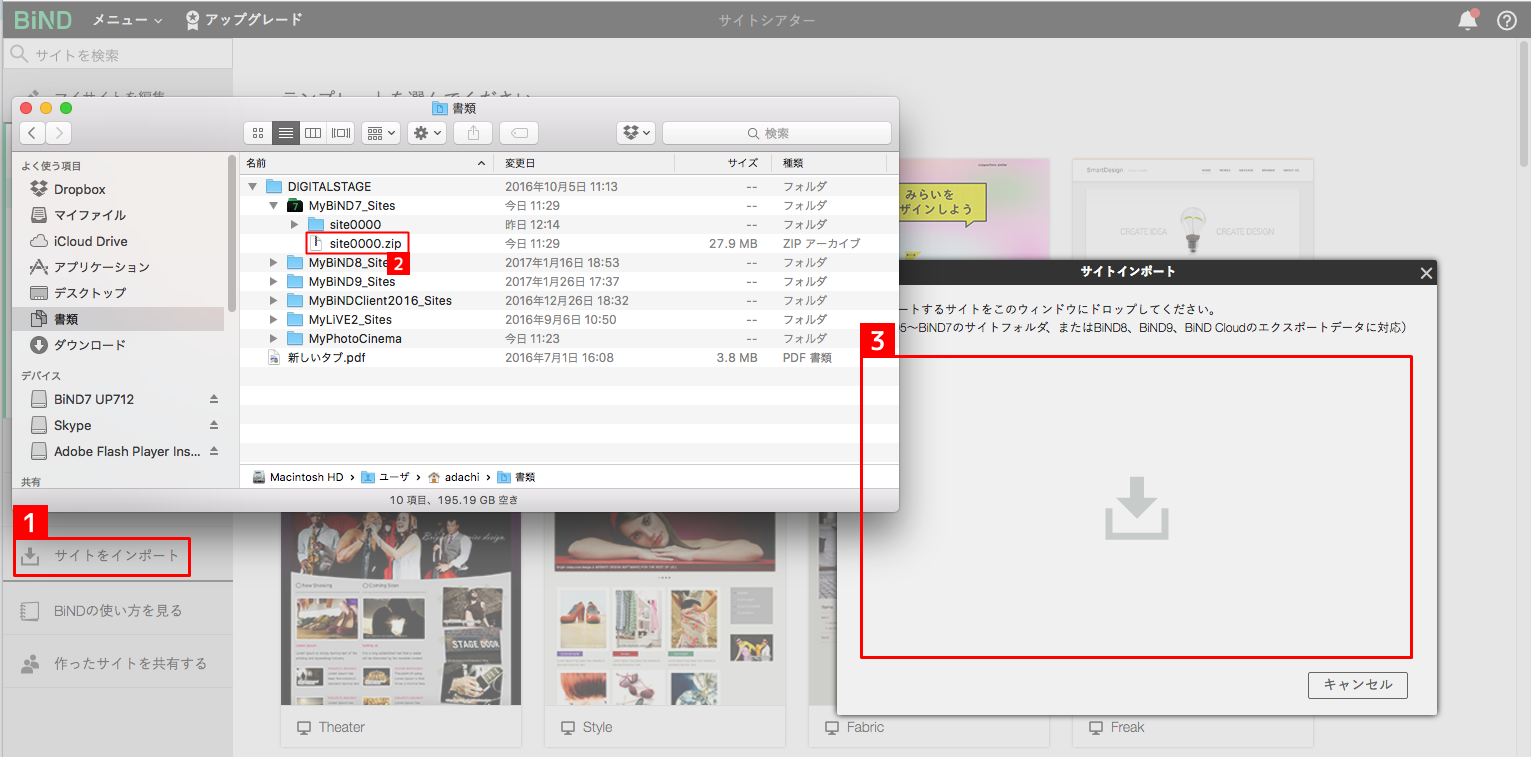Viewport: 1531px width, 757px height.
Task: Expand MyPhotoCinema folder
Action: [x=273, y=339]
